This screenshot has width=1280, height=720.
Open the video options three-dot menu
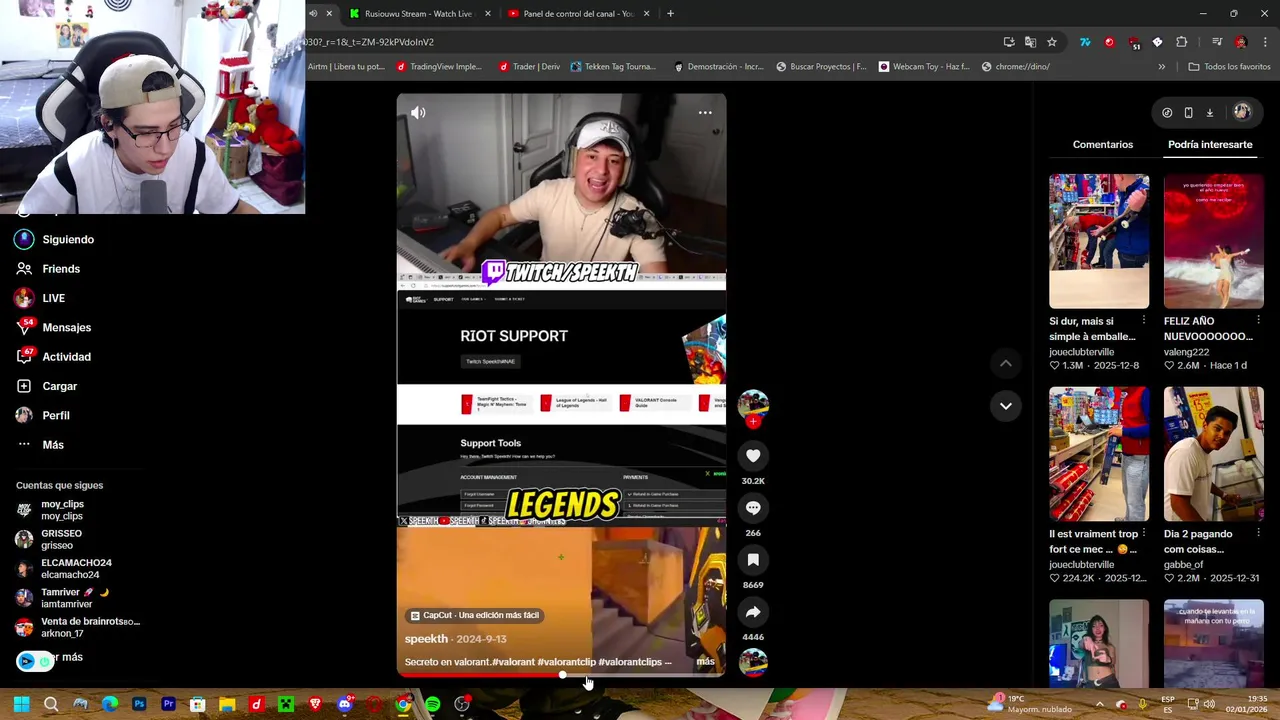tap(705, 113)
